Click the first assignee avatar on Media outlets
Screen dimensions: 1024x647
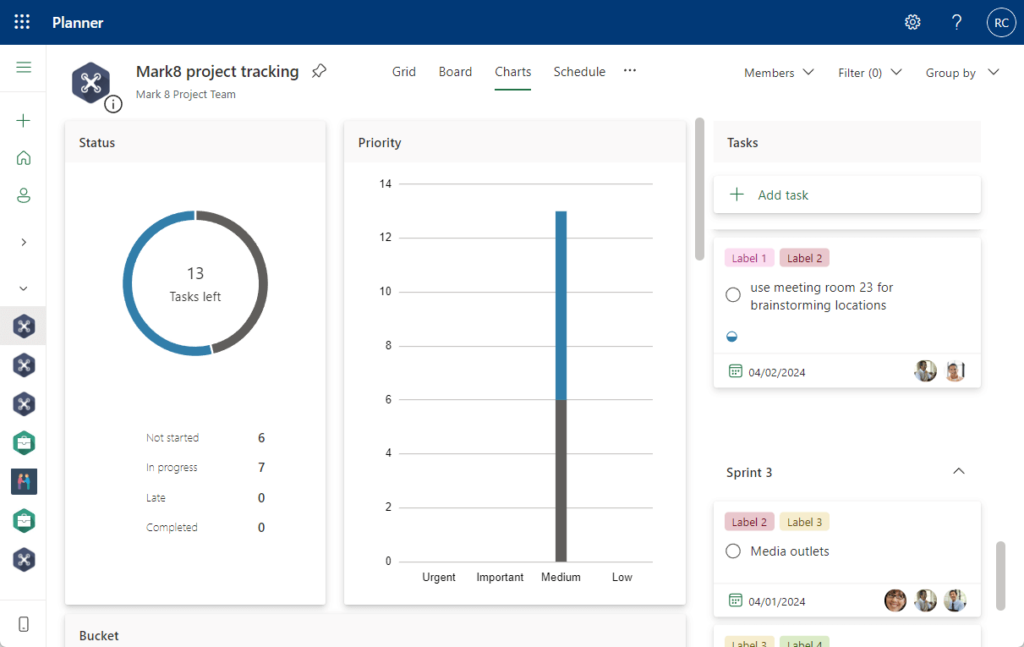pos(895,600)
